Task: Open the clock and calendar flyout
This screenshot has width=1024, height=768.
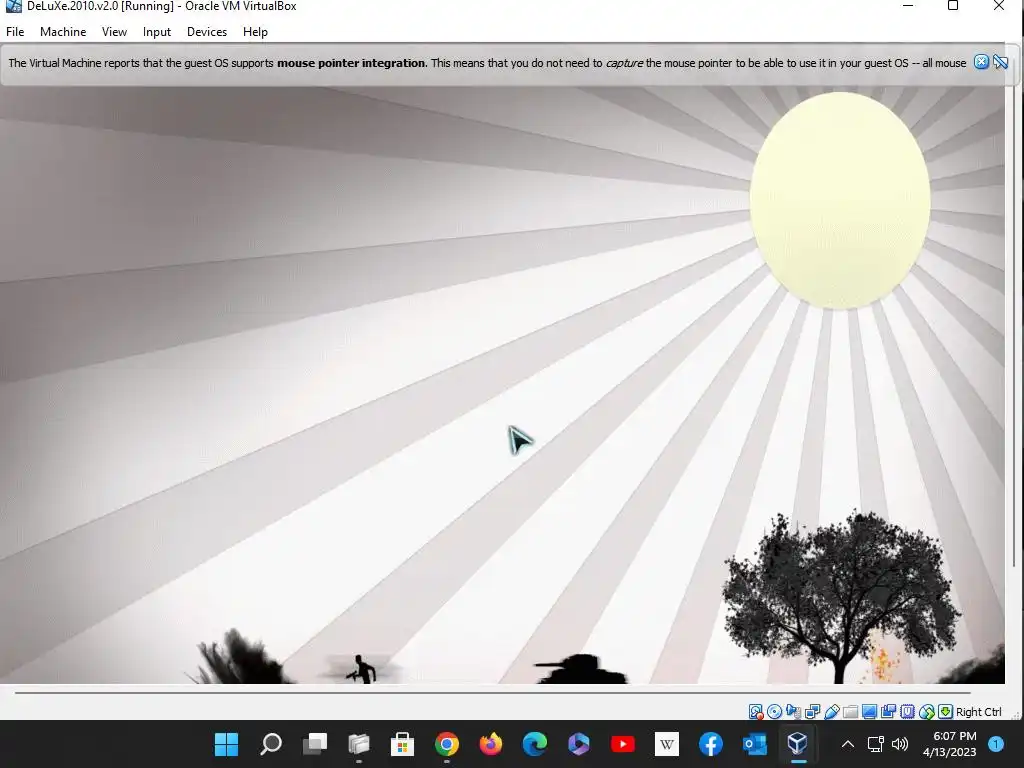Action: tap(950, 744)
